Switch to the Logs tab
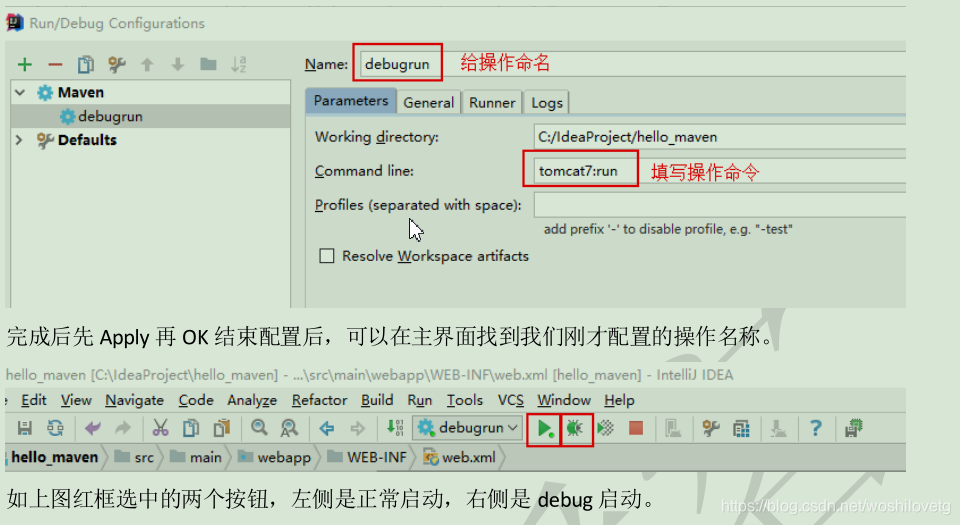 [547, 102]
